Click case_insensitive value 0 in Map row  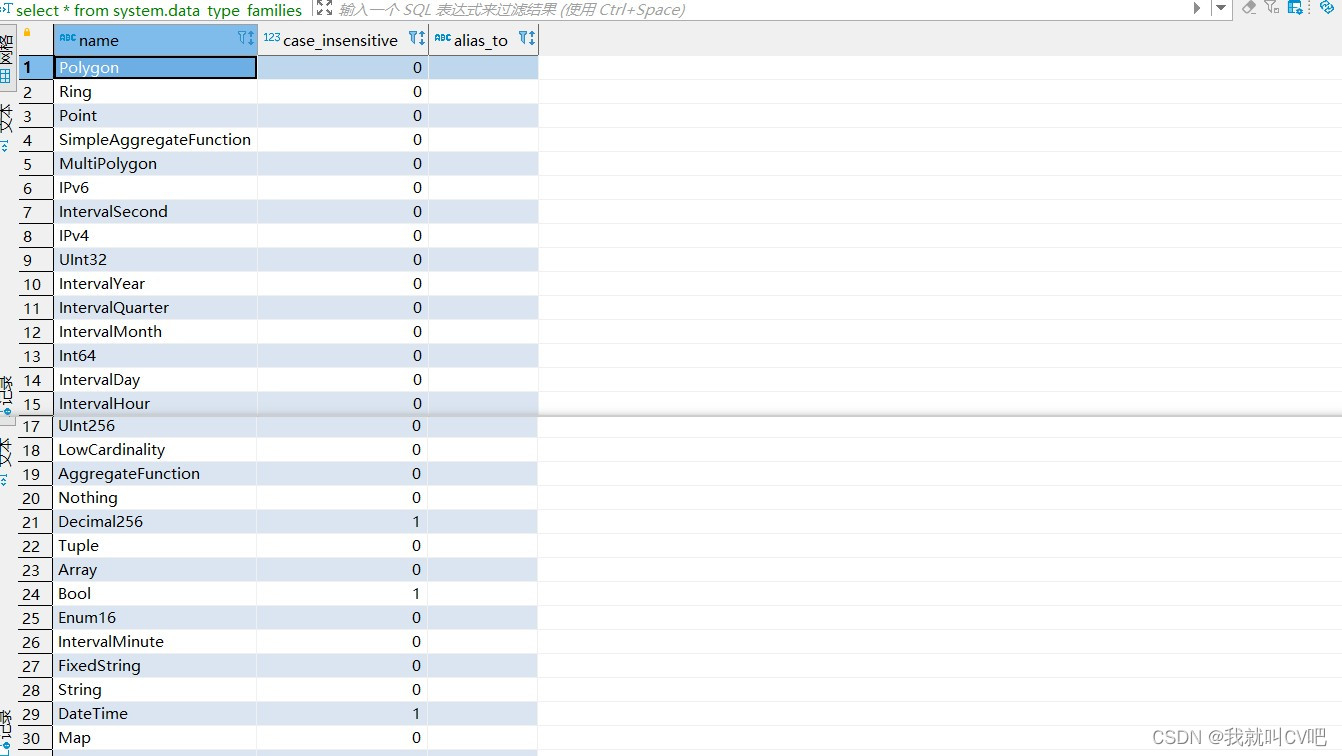tap(343, 738)
